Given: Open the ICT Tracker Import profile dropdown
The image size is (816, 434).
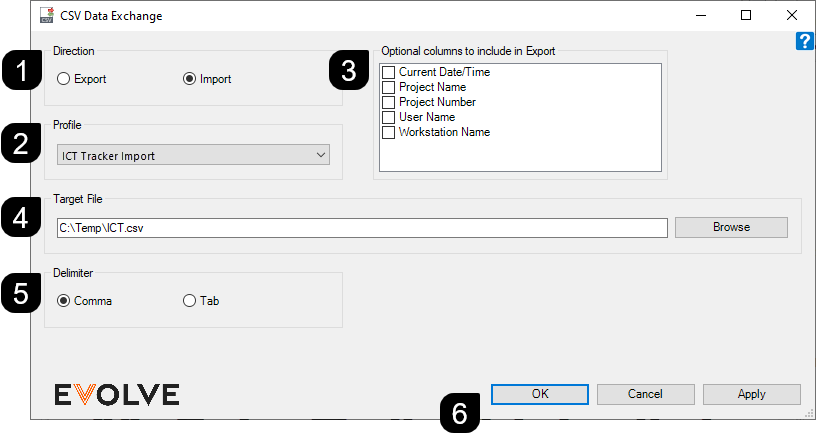Looking at the screenshot, I should pyautogui.click(x=193, y=155).
